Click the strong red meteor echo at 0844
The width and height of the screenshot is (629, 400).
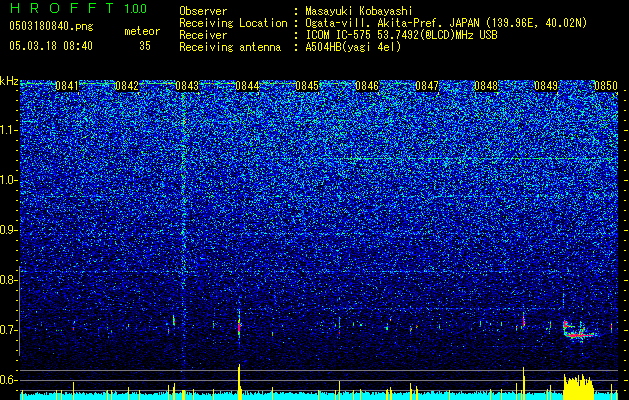(239, 326)
